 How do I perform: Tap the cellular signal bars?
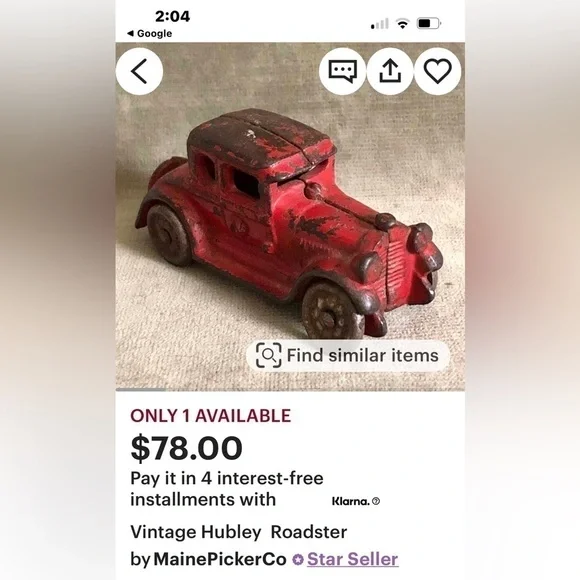[380, 24]
